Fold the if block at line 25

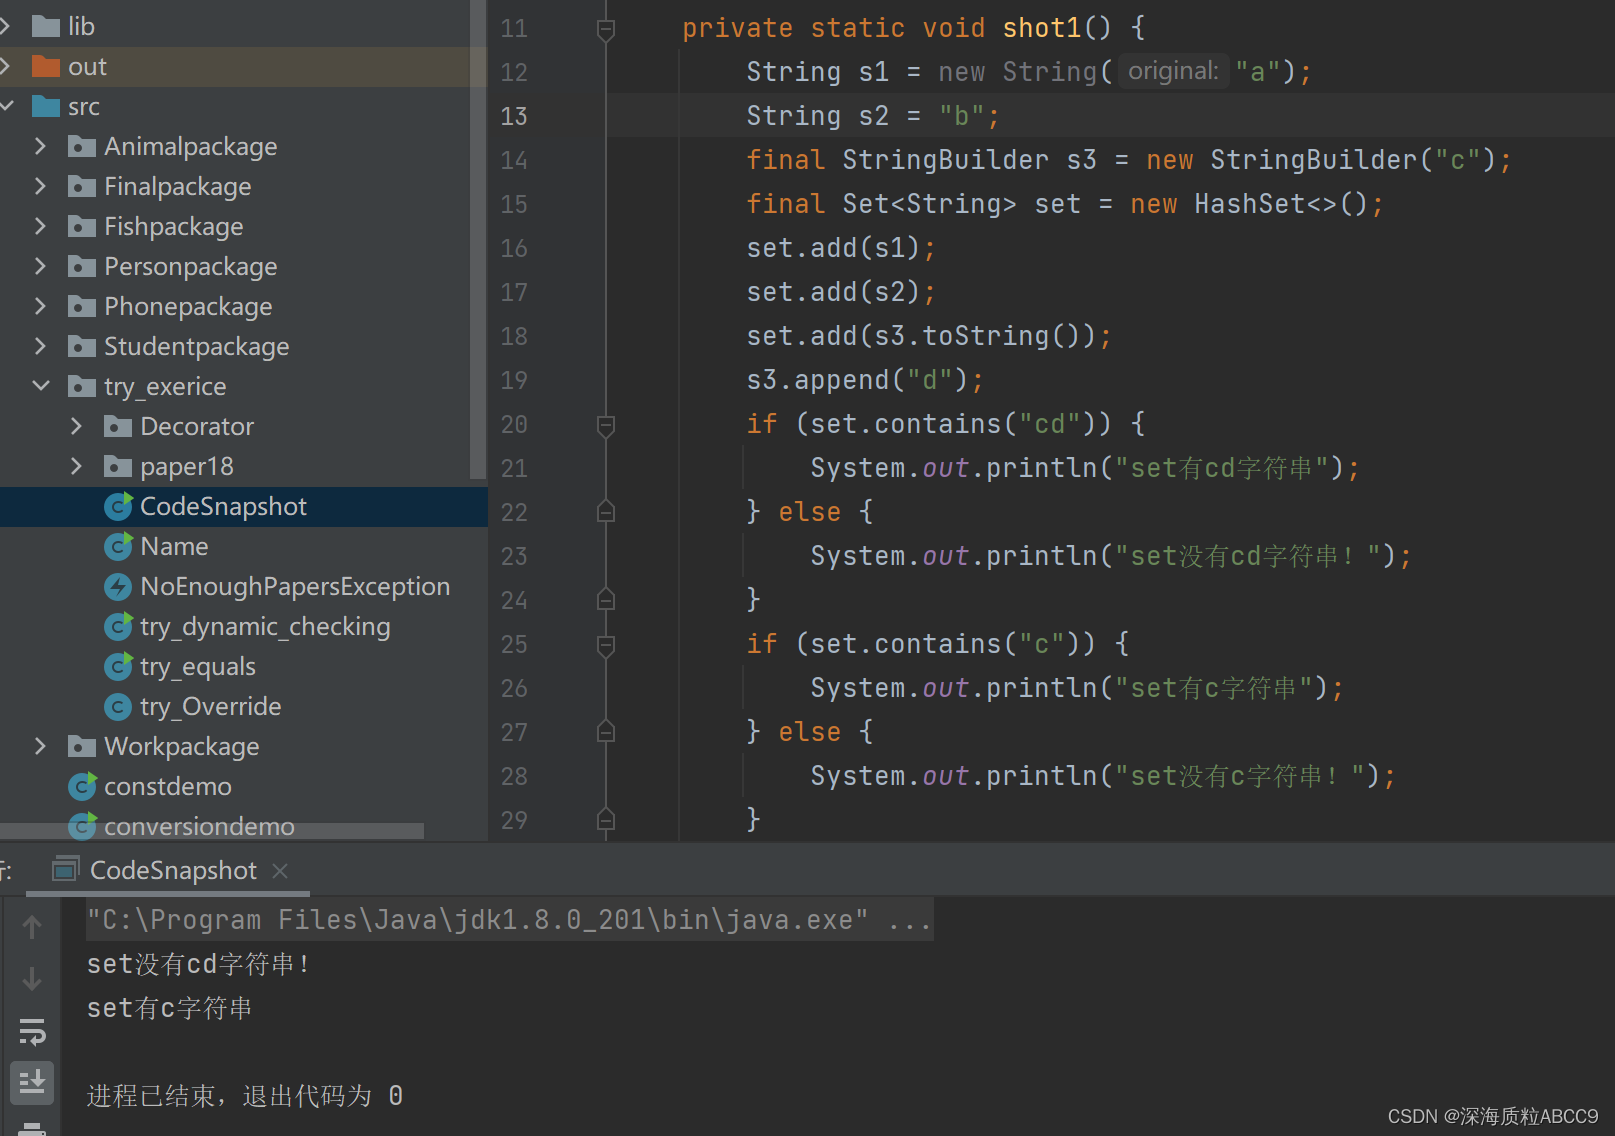pyautogui.click(x=605, y=645)
